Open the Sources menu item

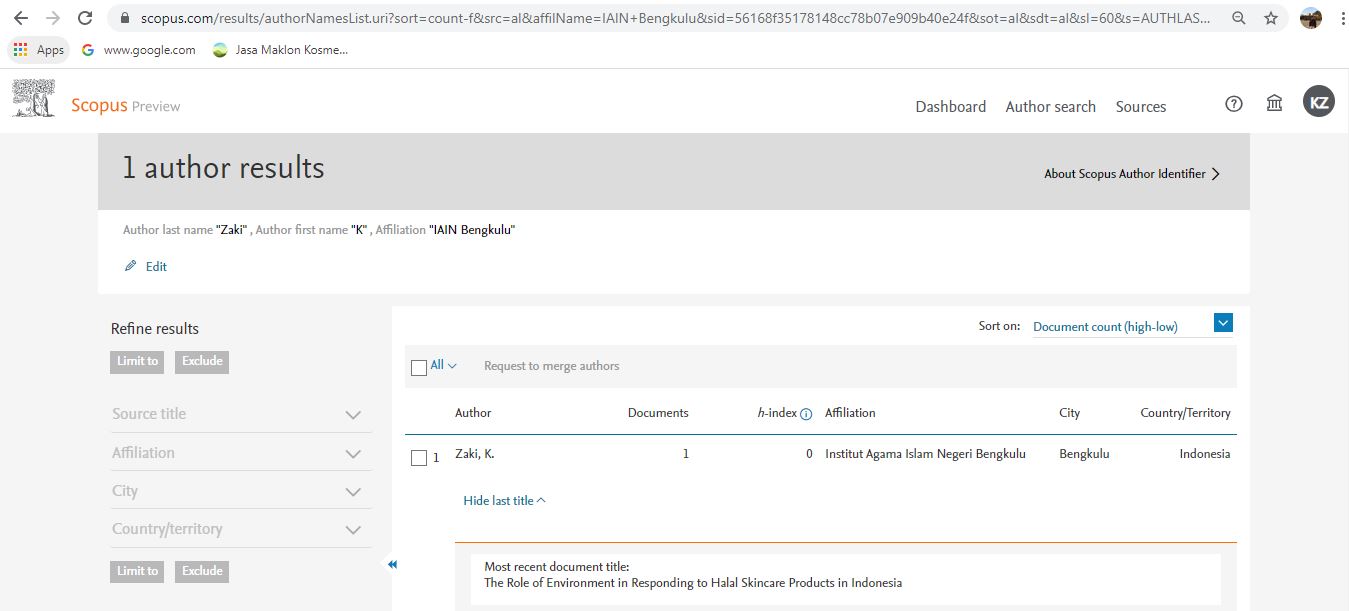pyautogui.click(x=1140, y=107)
